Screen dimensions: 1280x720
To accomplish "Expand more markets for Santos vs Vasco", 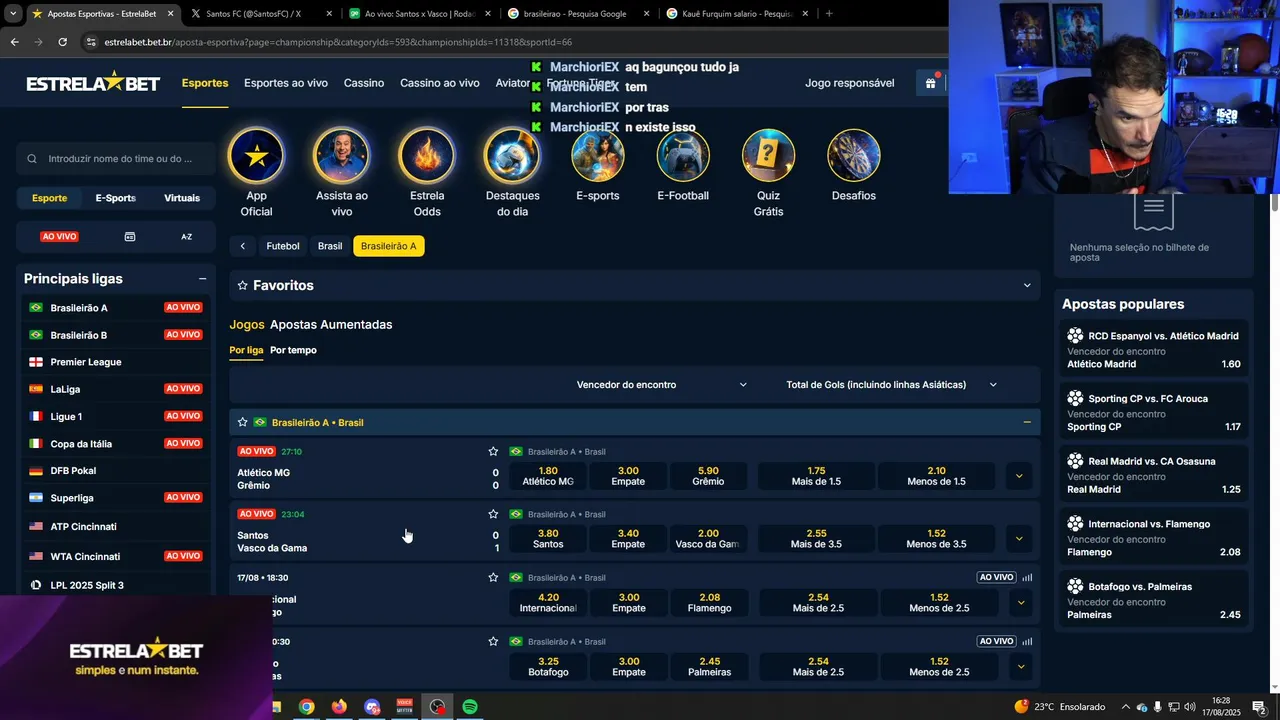I will 1019,539.
